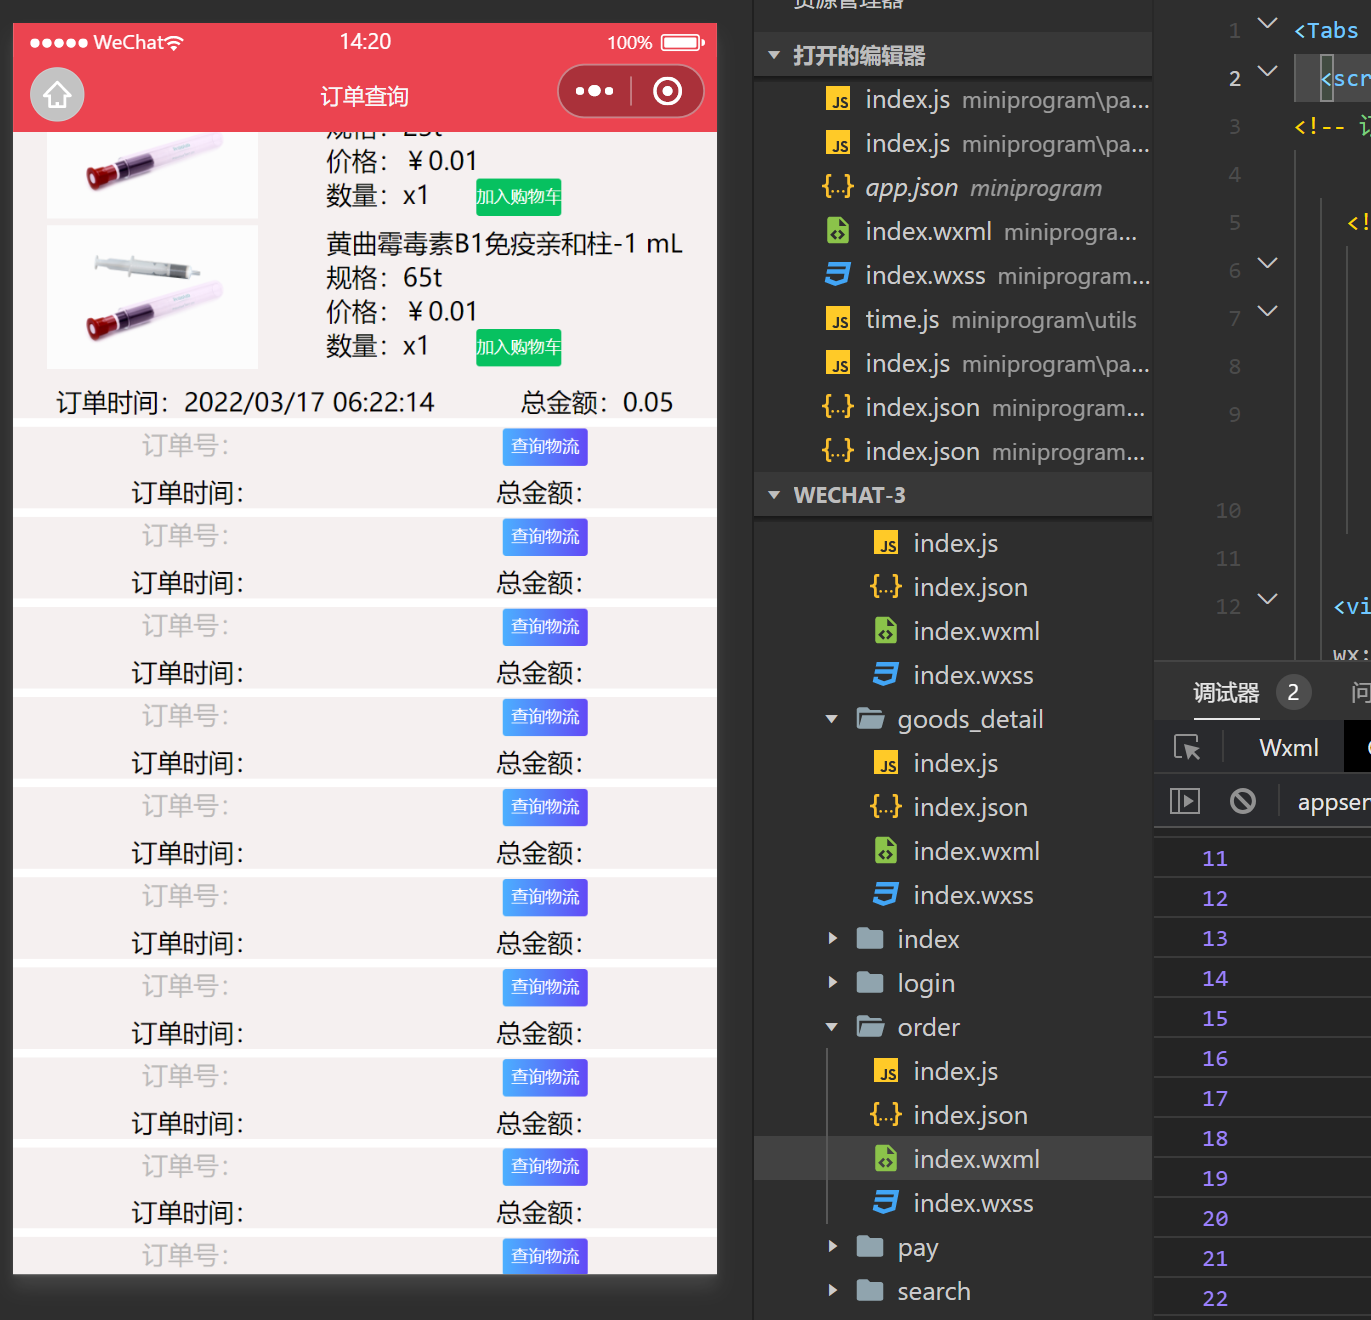Click the clear console (ban) icon
Image resolution: width=1371 pixels, height=1320 pixels.
pos(1242,801)
